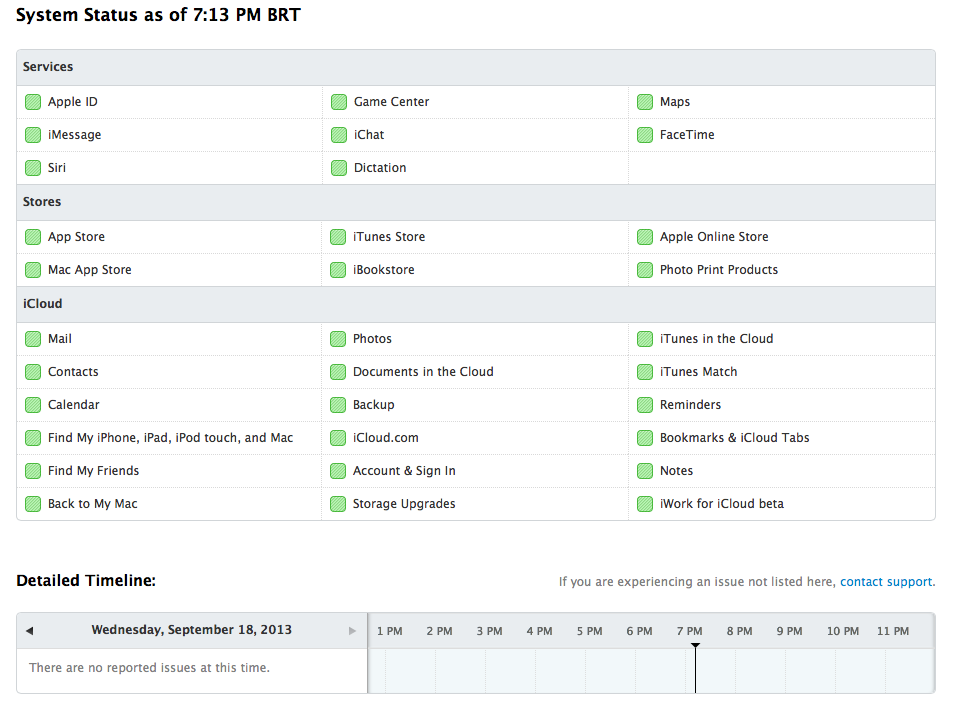Click the green icon next to Backup
Screen dimensions: 956x709
[x=339, y=405]
